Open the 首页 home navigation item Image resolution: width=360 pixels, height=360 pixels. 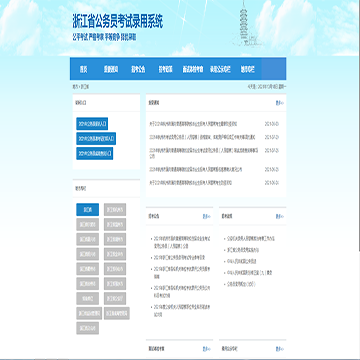coord(83,70)
